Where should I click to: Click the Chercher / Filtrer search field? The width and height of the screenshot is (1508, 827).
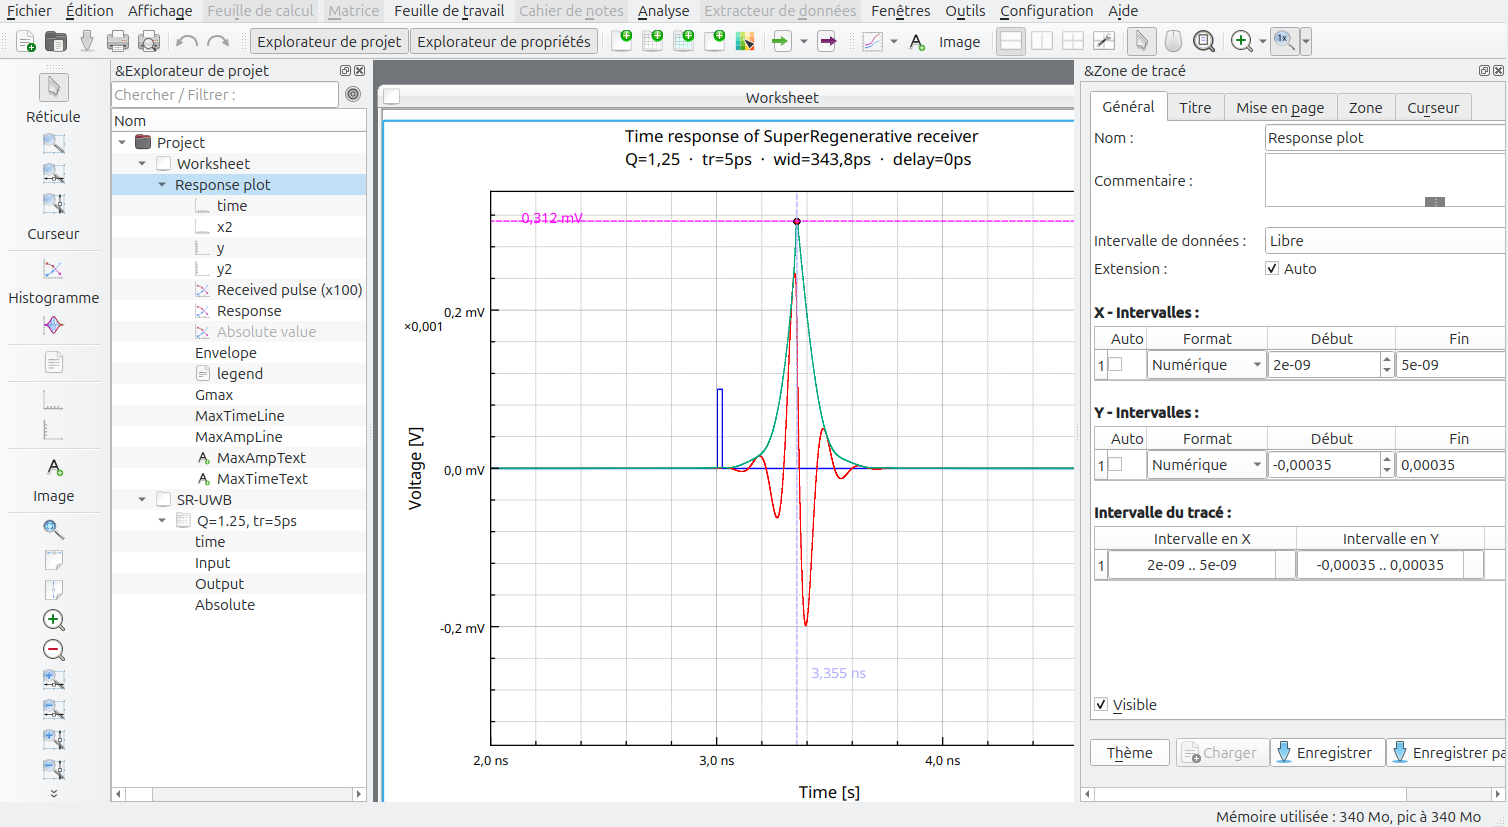[x=225, y=95]
